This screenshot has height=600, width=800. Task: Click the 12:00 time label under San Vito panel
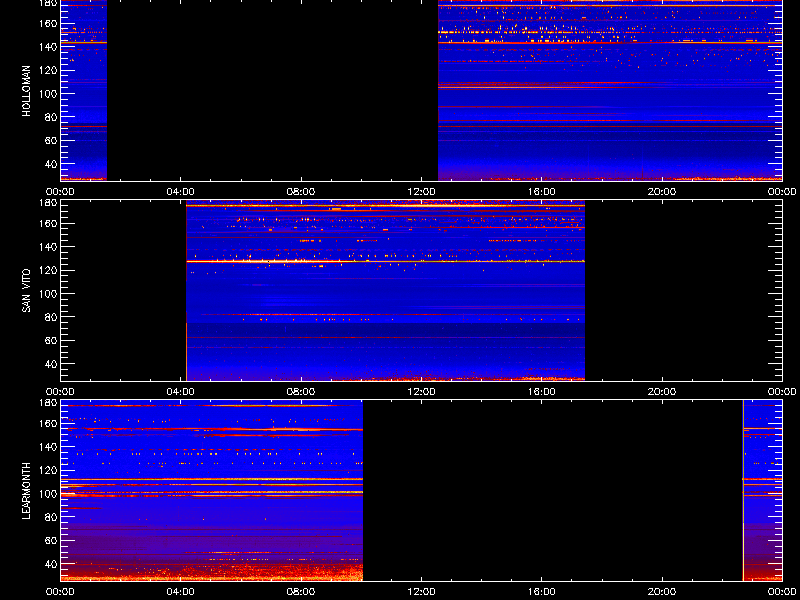click(x=421, y=392)
